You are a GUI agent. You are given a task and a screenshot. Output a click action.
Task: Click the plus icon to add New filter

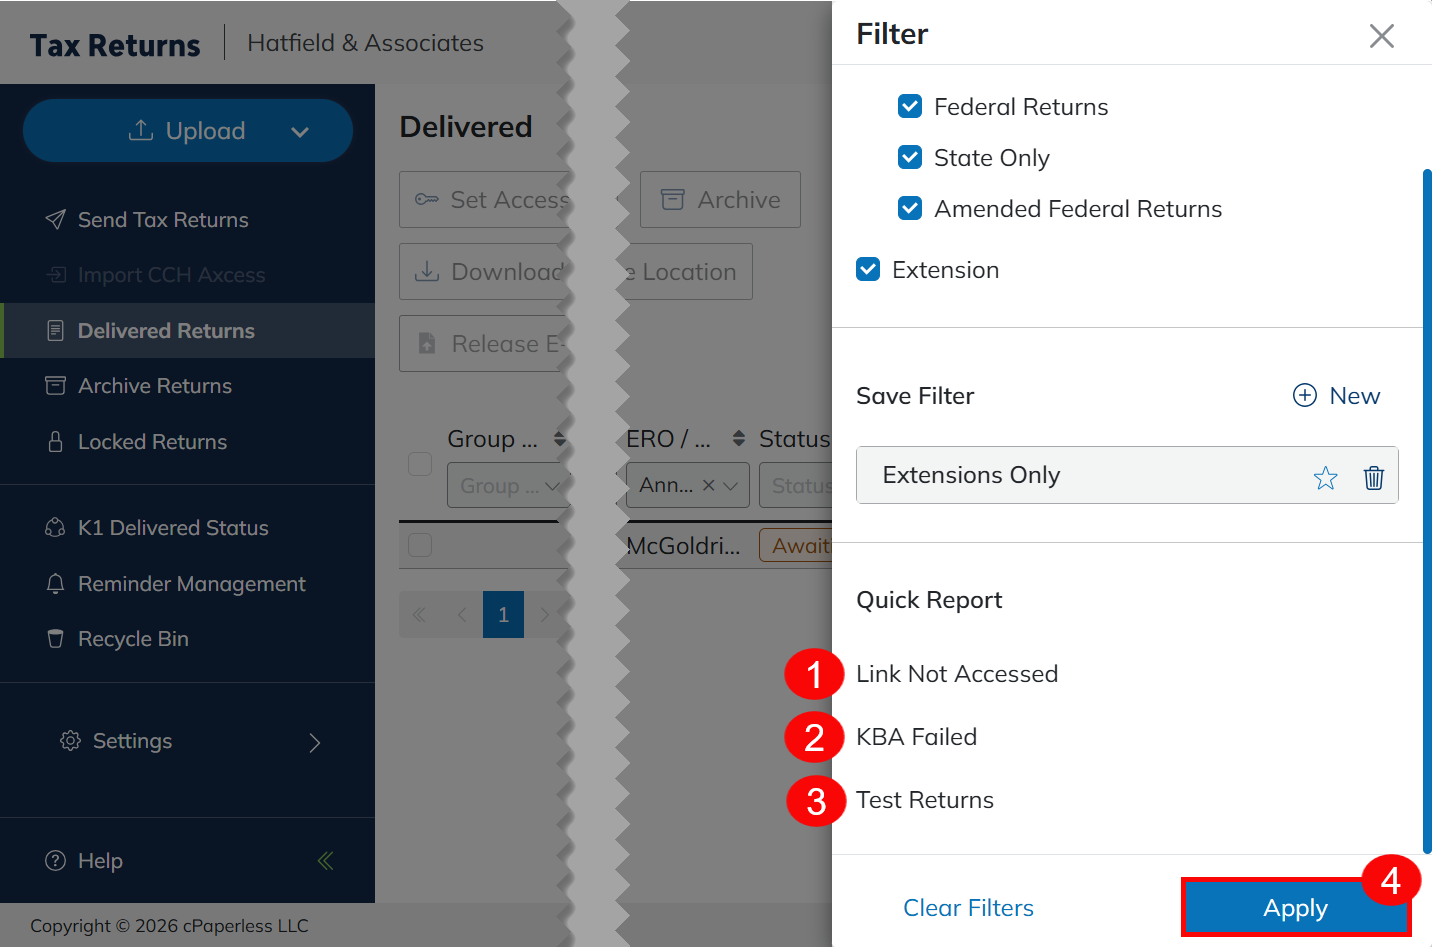1305,396
